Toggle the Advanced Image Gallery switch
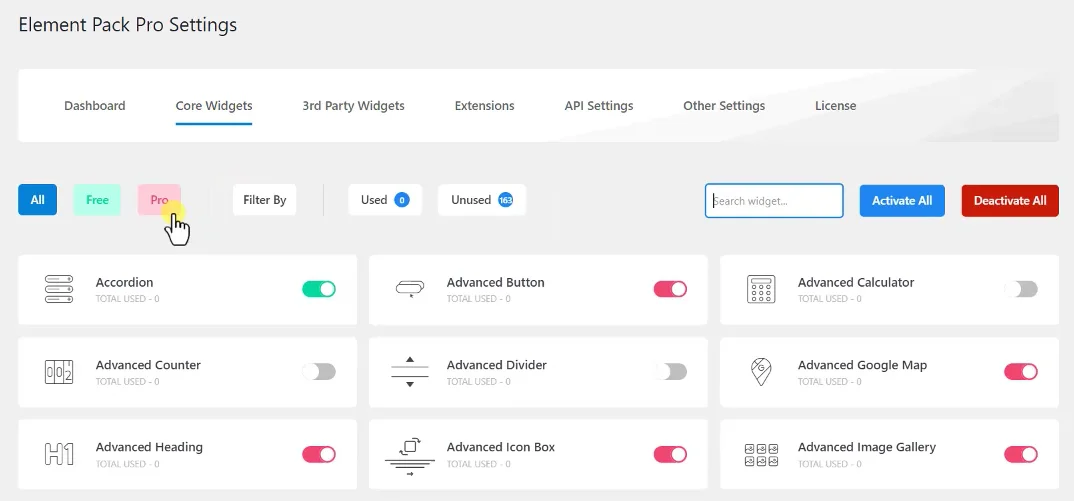 (1021, 454)
